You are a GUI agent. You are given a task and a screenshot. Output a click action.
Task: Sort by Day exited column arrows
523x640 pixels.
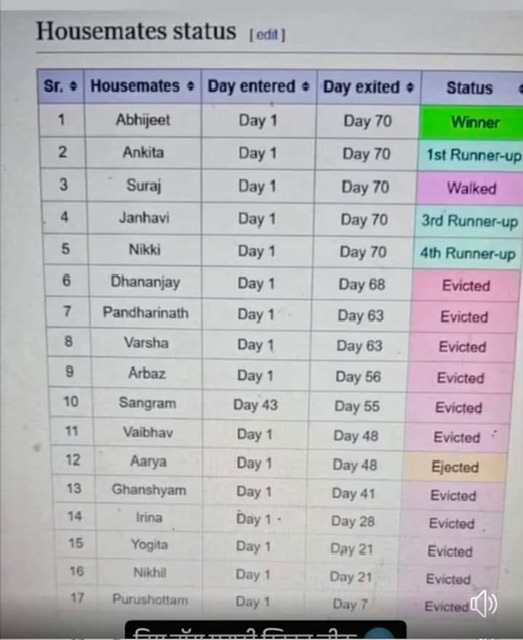coord(410,87)
